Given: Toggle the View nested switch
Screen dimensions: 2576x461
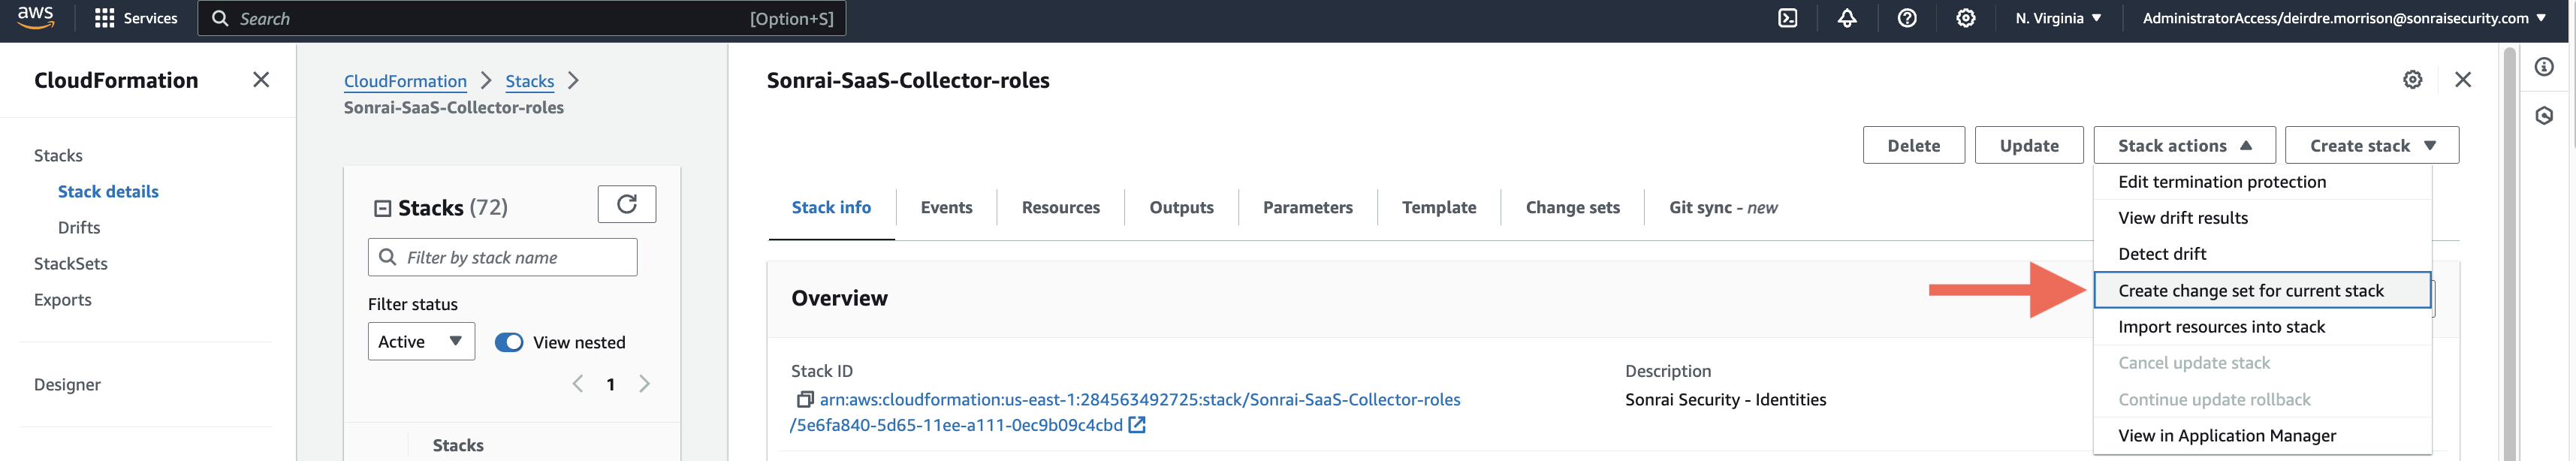Looking at the screenshot, I should [509, 342].
